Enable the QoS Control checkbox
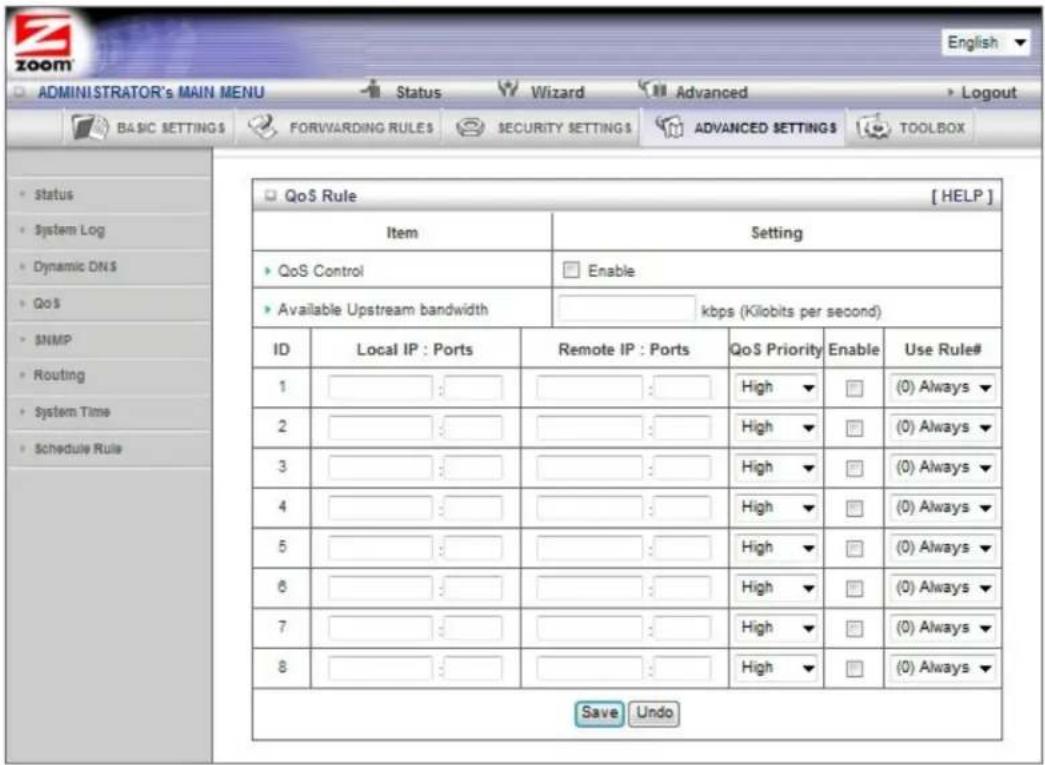 [570, 271]
